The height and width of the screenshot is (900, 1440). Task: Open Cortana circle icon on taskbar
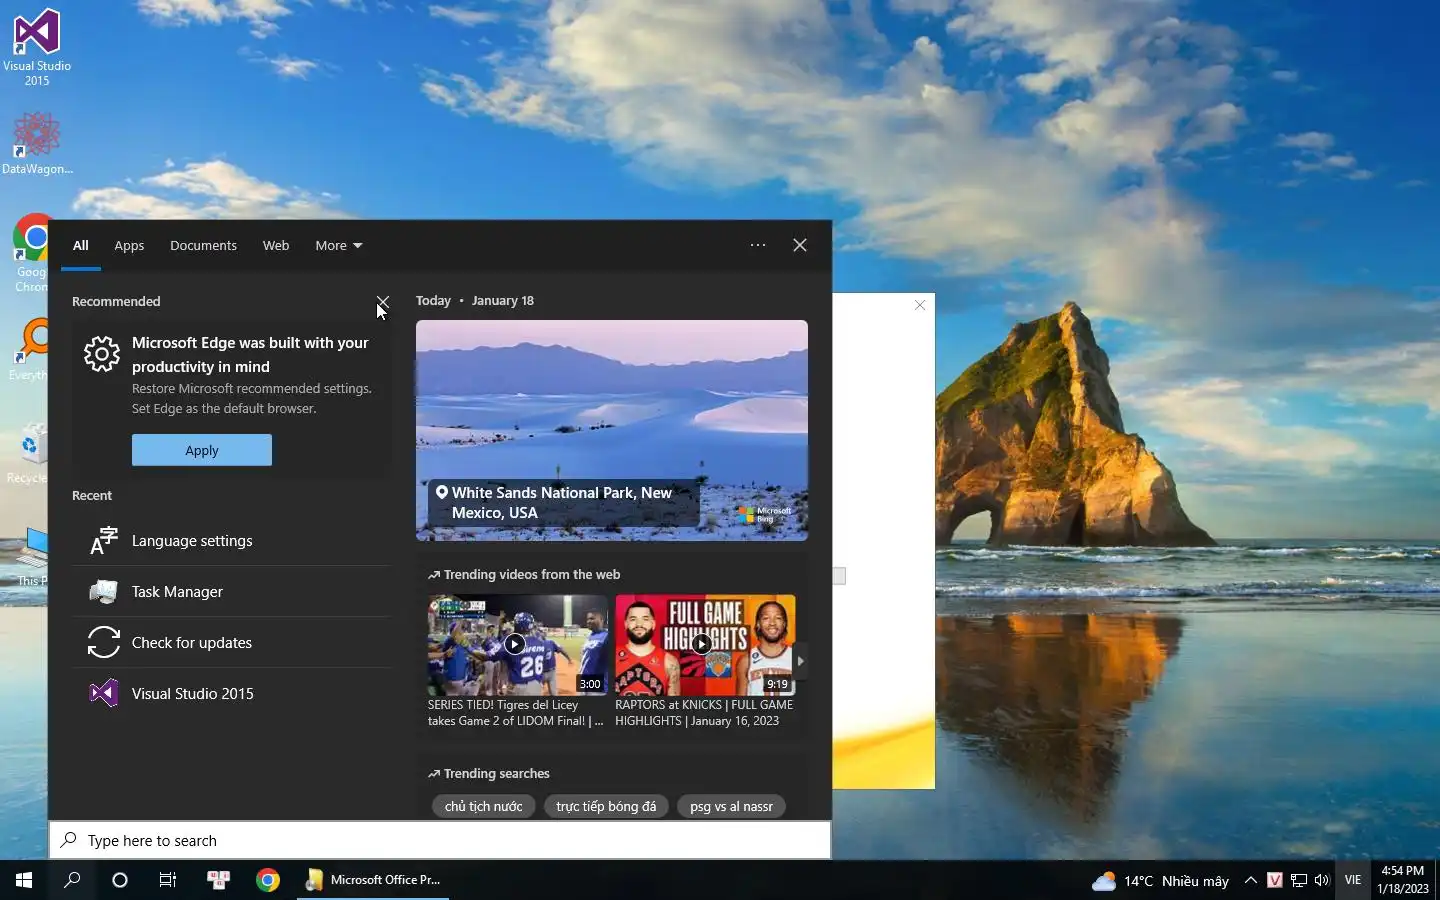[120, 880]
